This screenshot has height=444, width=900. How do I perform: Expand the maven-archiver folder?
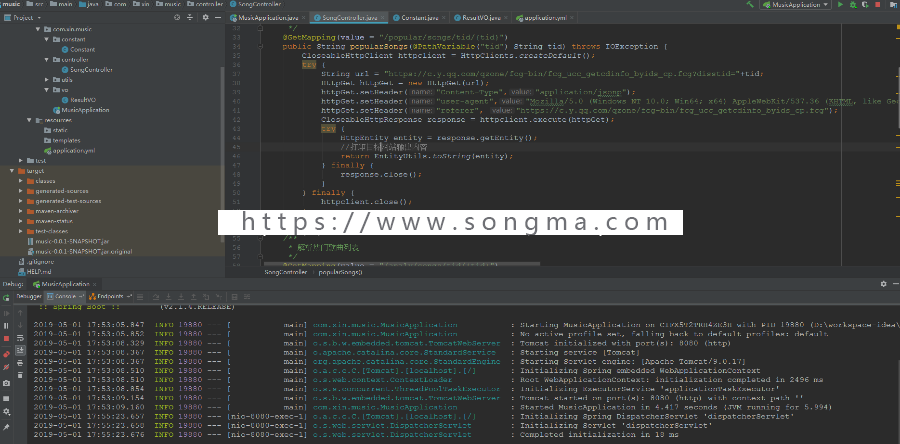21,211
